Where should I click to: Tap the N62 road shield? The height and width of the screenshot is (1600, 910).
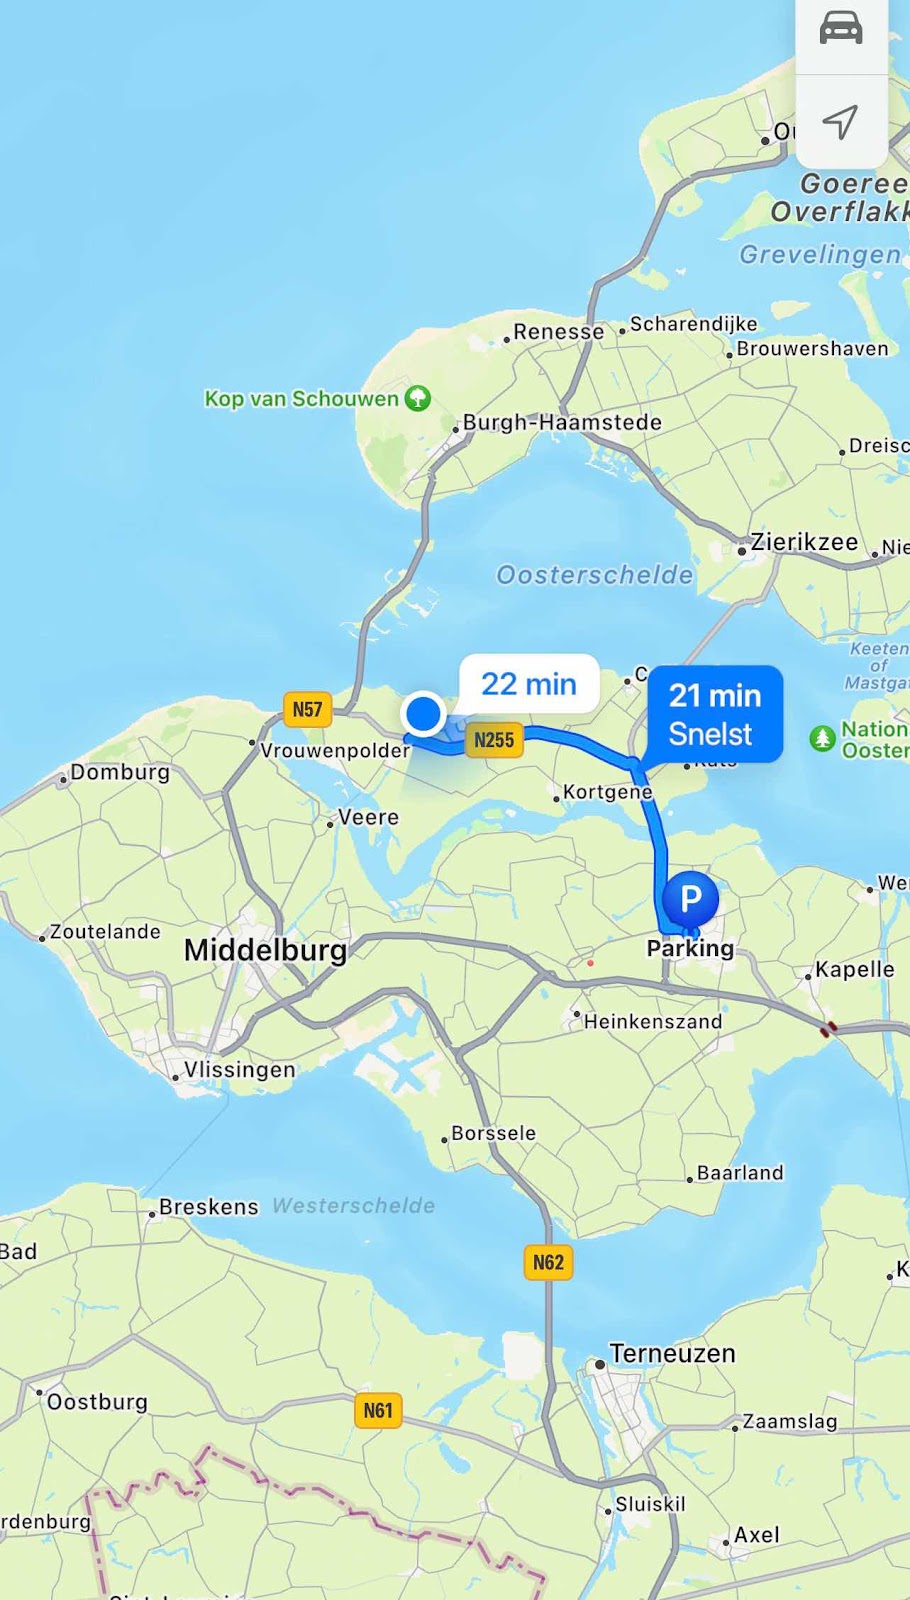[548, 1262]
